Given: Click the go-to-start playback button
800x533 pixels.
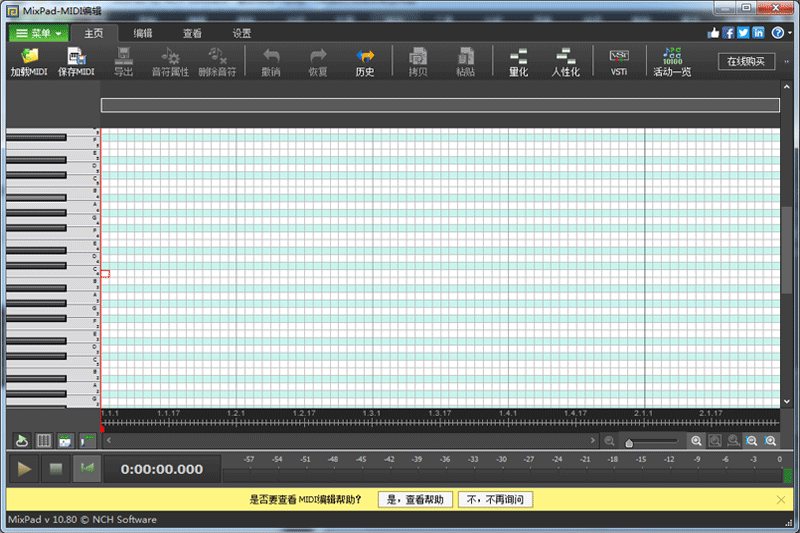Looking at the screenshot, I should [x=87, y=469].
